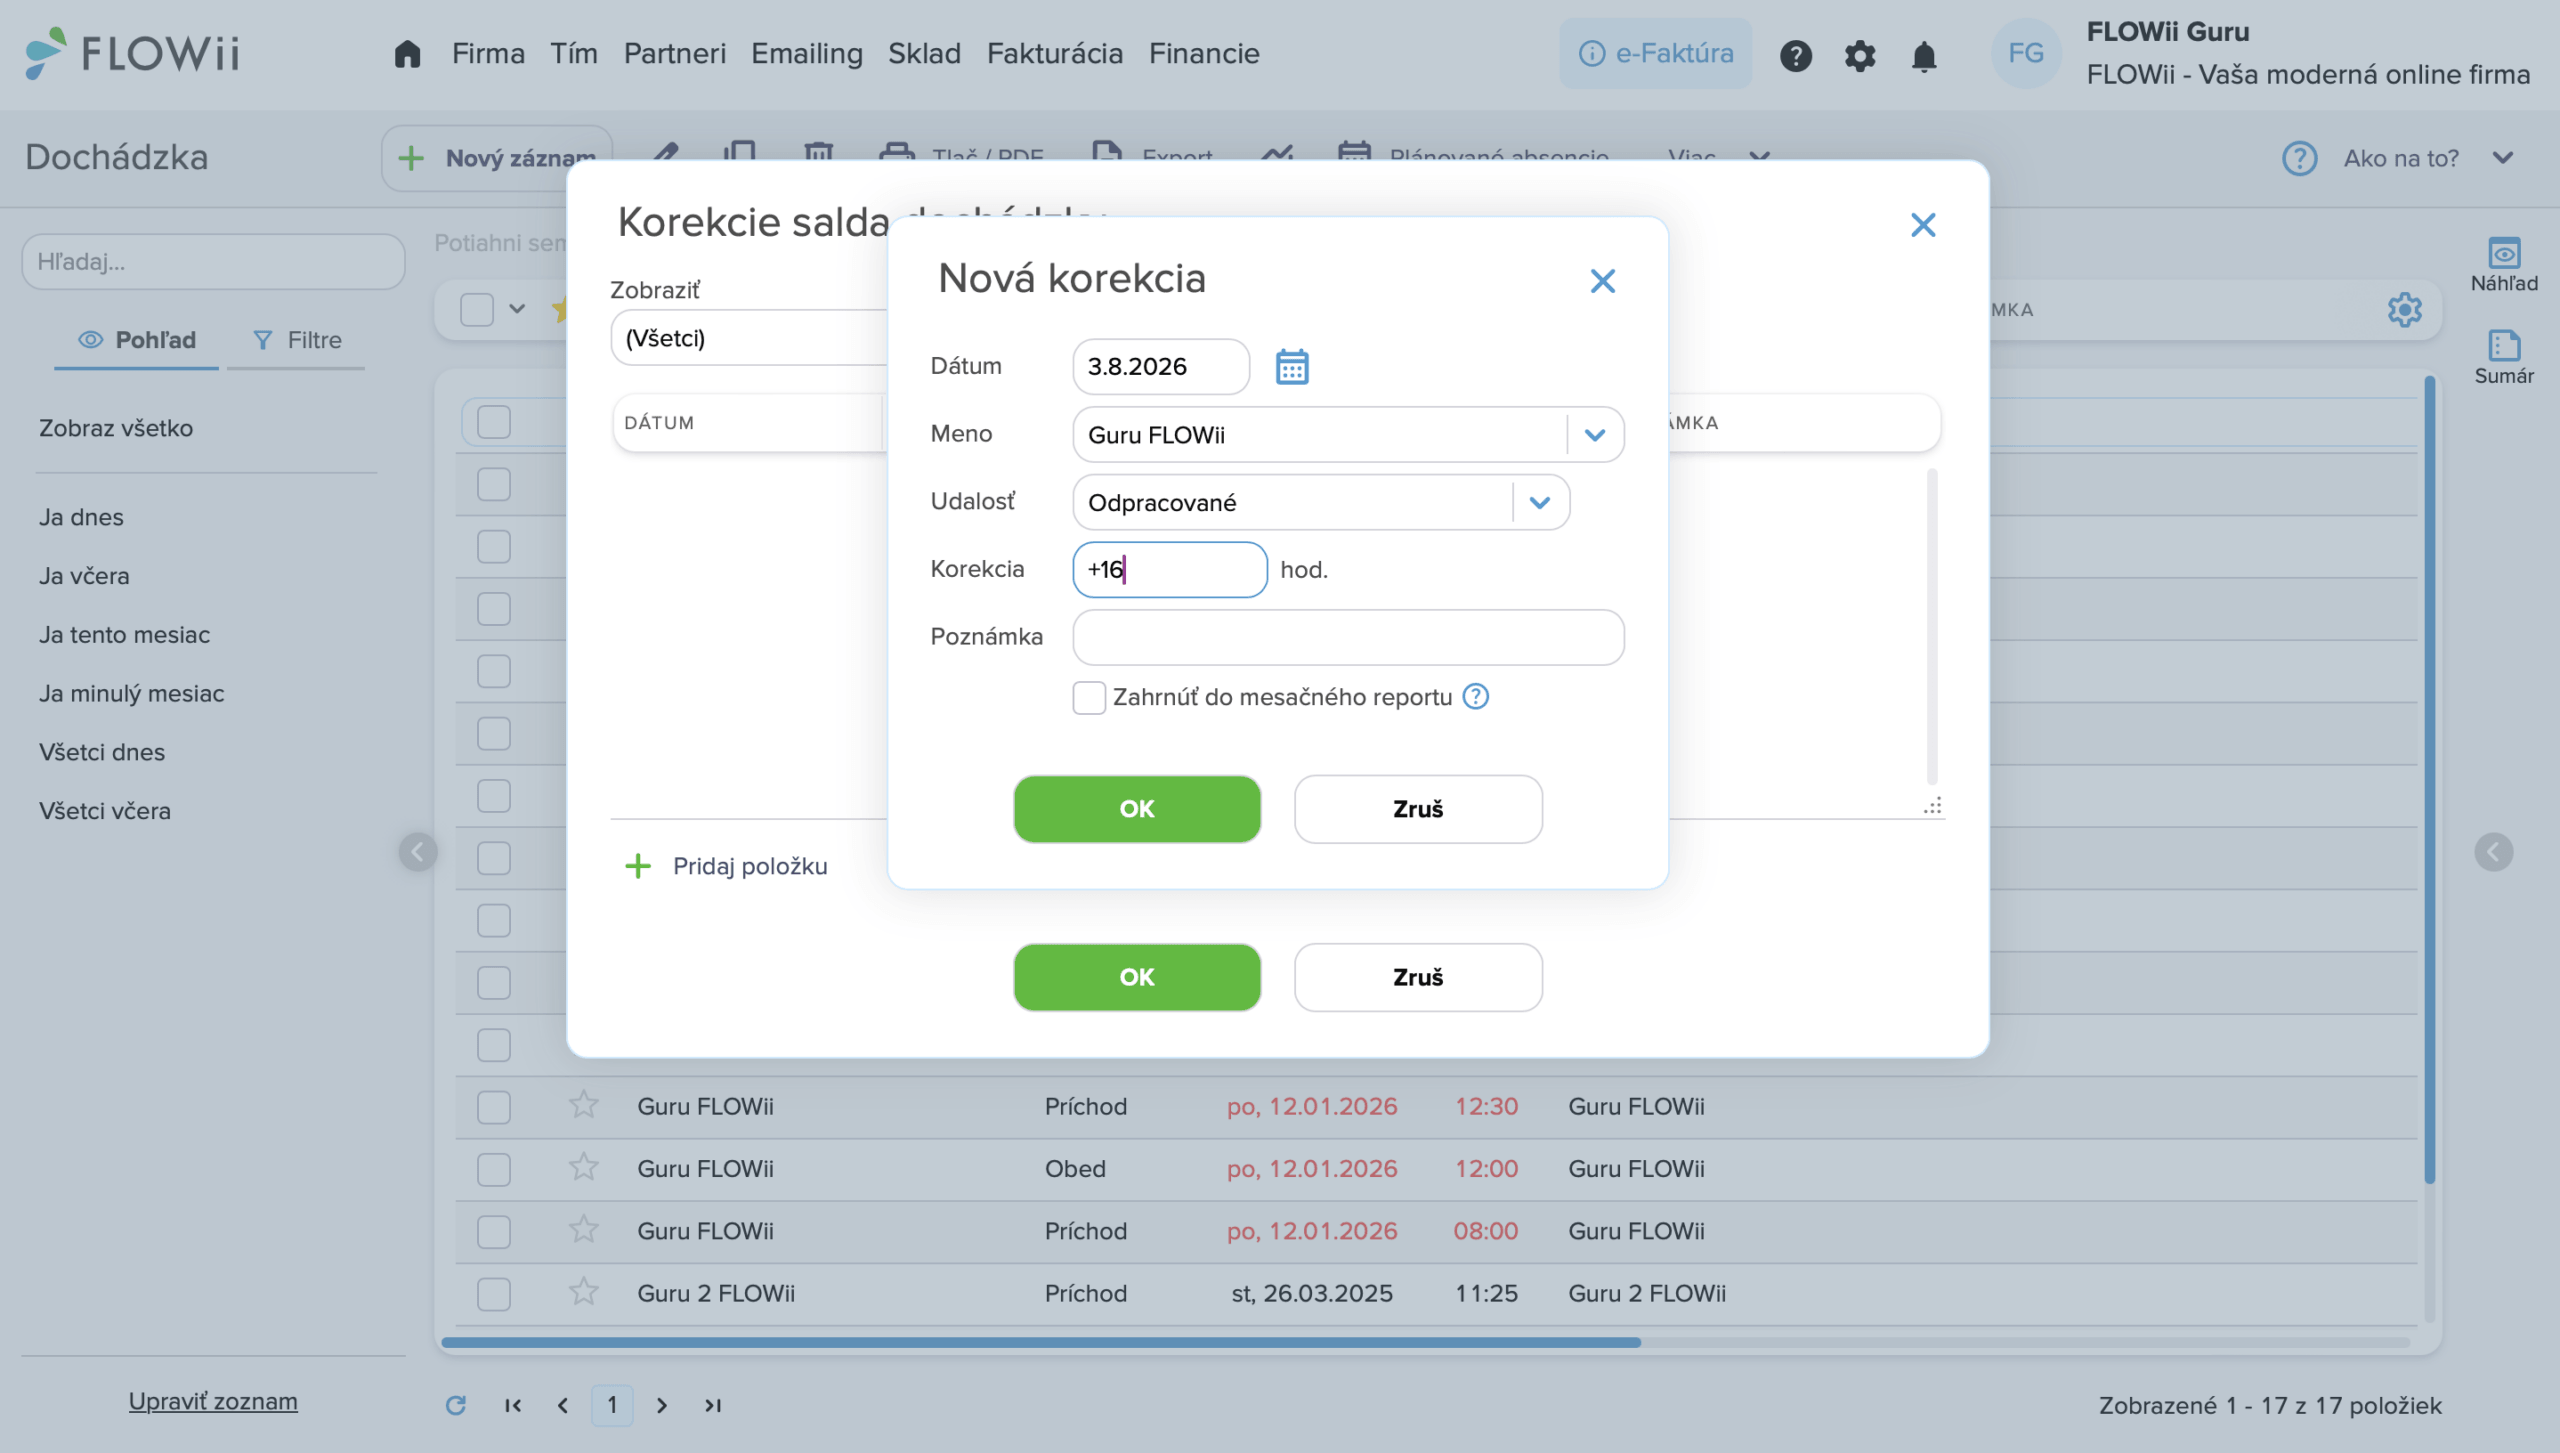Collapse the left sidebar arrow
This screenshot has width=2560, height=1453.
click(x=418, y=852)
